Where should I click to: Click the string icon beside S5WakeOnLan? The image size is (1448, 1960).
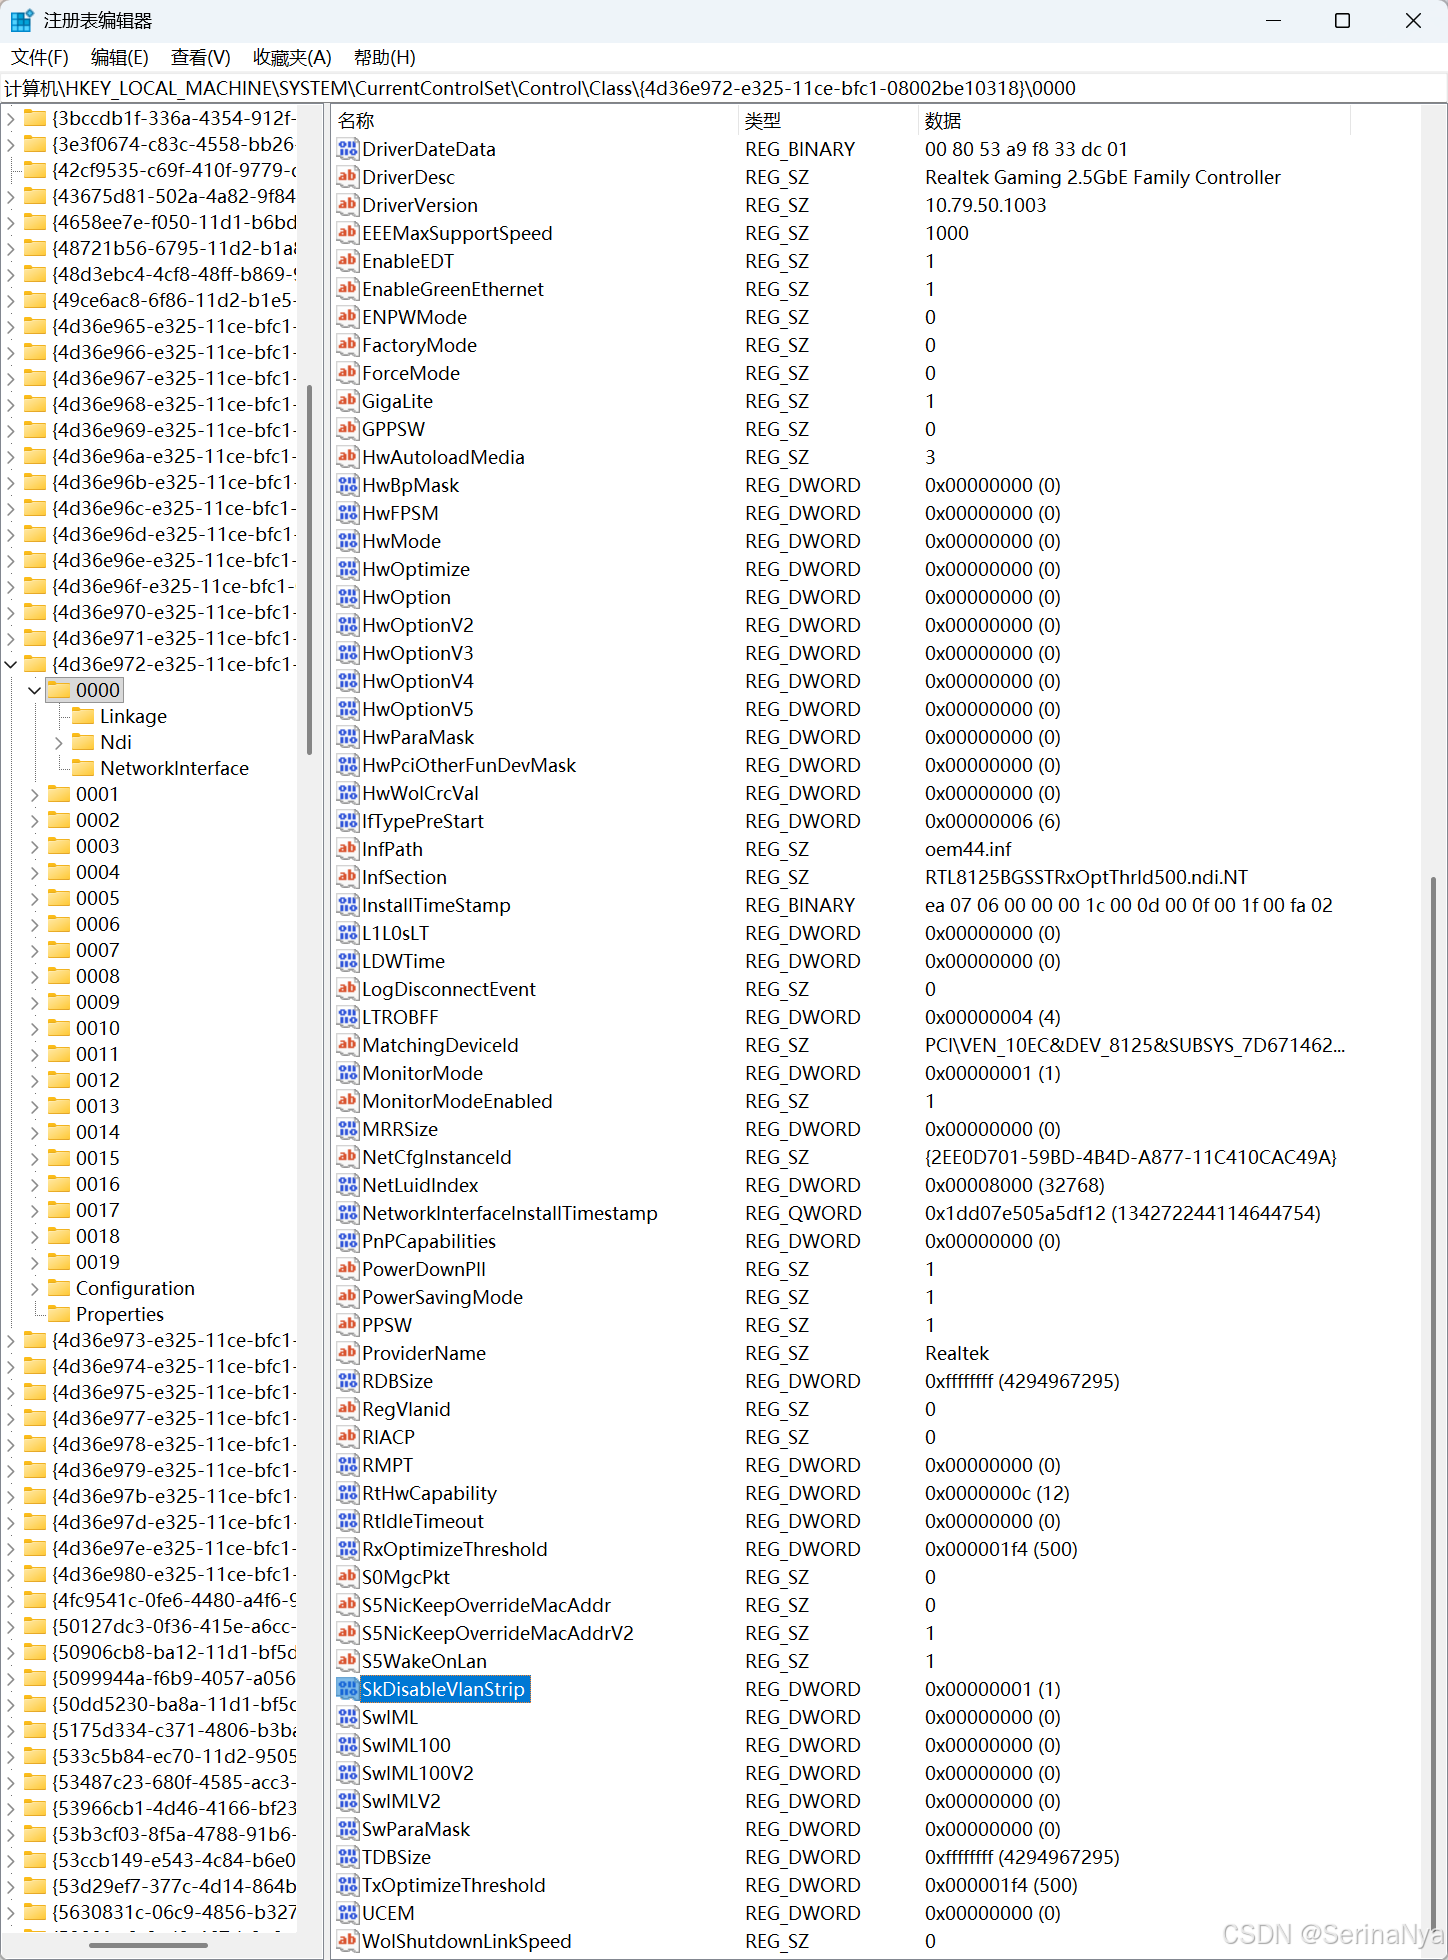point(347,1661)
